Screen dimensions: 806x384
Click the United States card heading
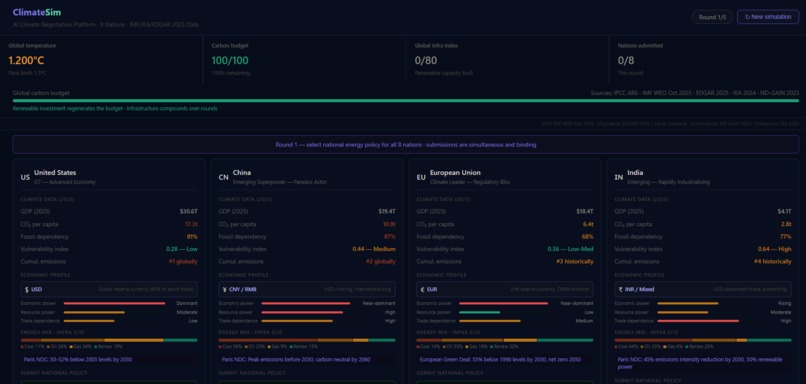[x=55, y=173]
